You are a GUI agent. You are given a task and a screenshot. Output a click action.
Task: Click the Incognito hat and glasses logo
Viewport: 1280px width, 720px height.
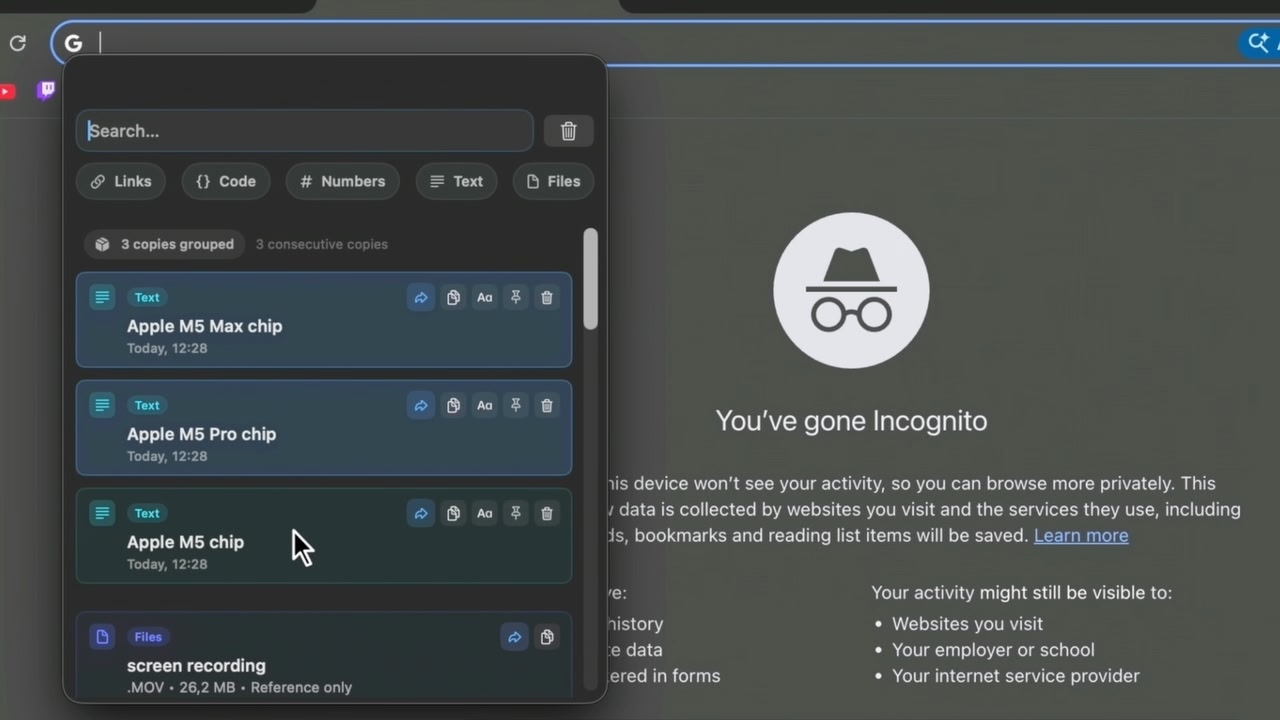click(851, 290)
